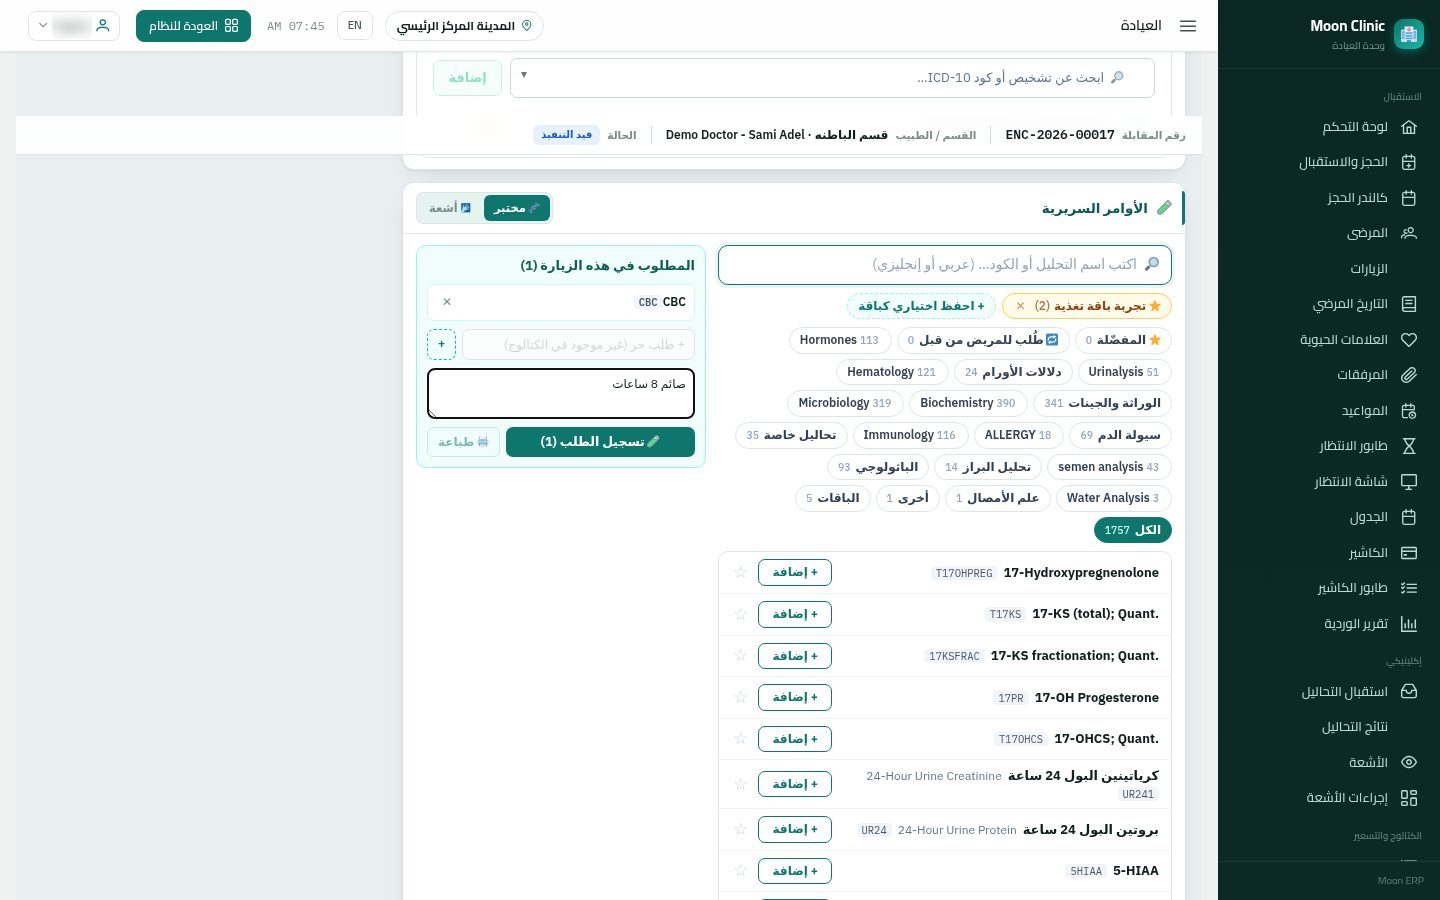Click احفظ اختياري كباقة save set
This screenshot has width=1440, height=900.
click(x=921, y=306)
